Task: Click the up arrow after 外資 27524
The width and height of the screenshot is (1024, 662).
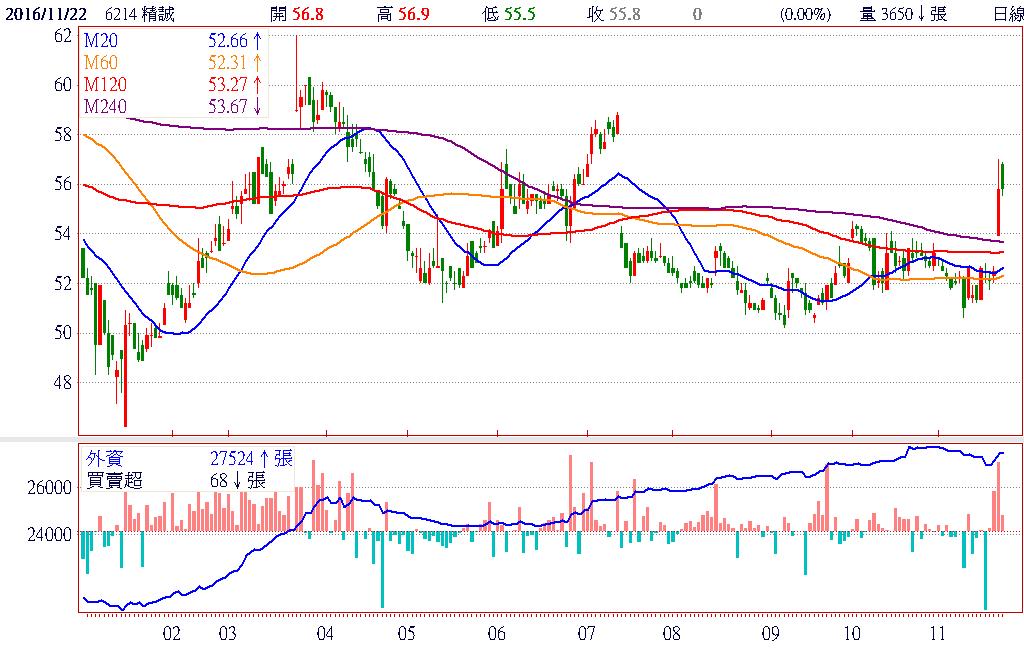Action: point(264,459)
